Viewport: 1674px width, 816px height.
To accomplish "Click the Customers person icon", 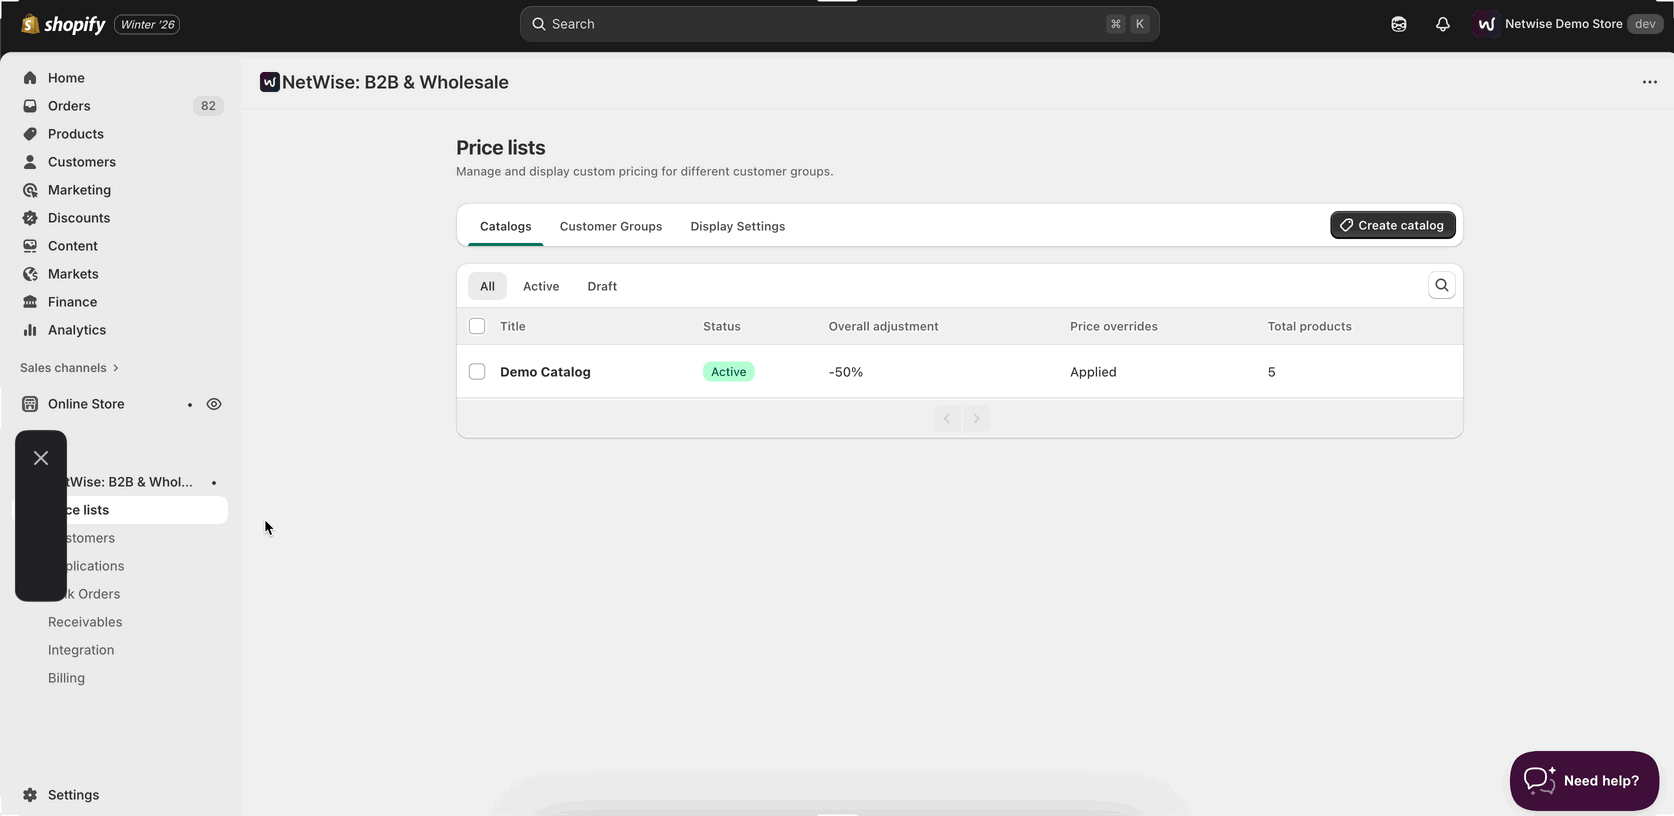I will [30, 162].
